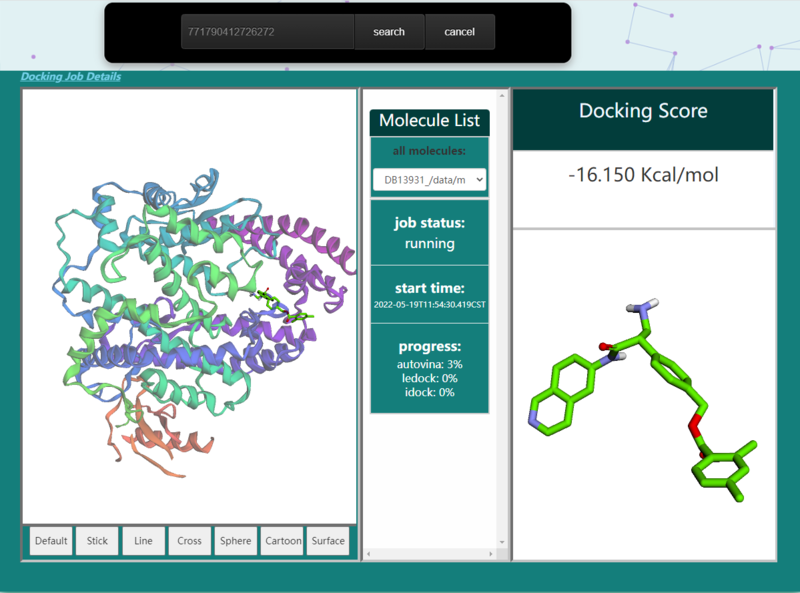
Task: Click the green ligand molecule 3D view
Action: point(644,396)
